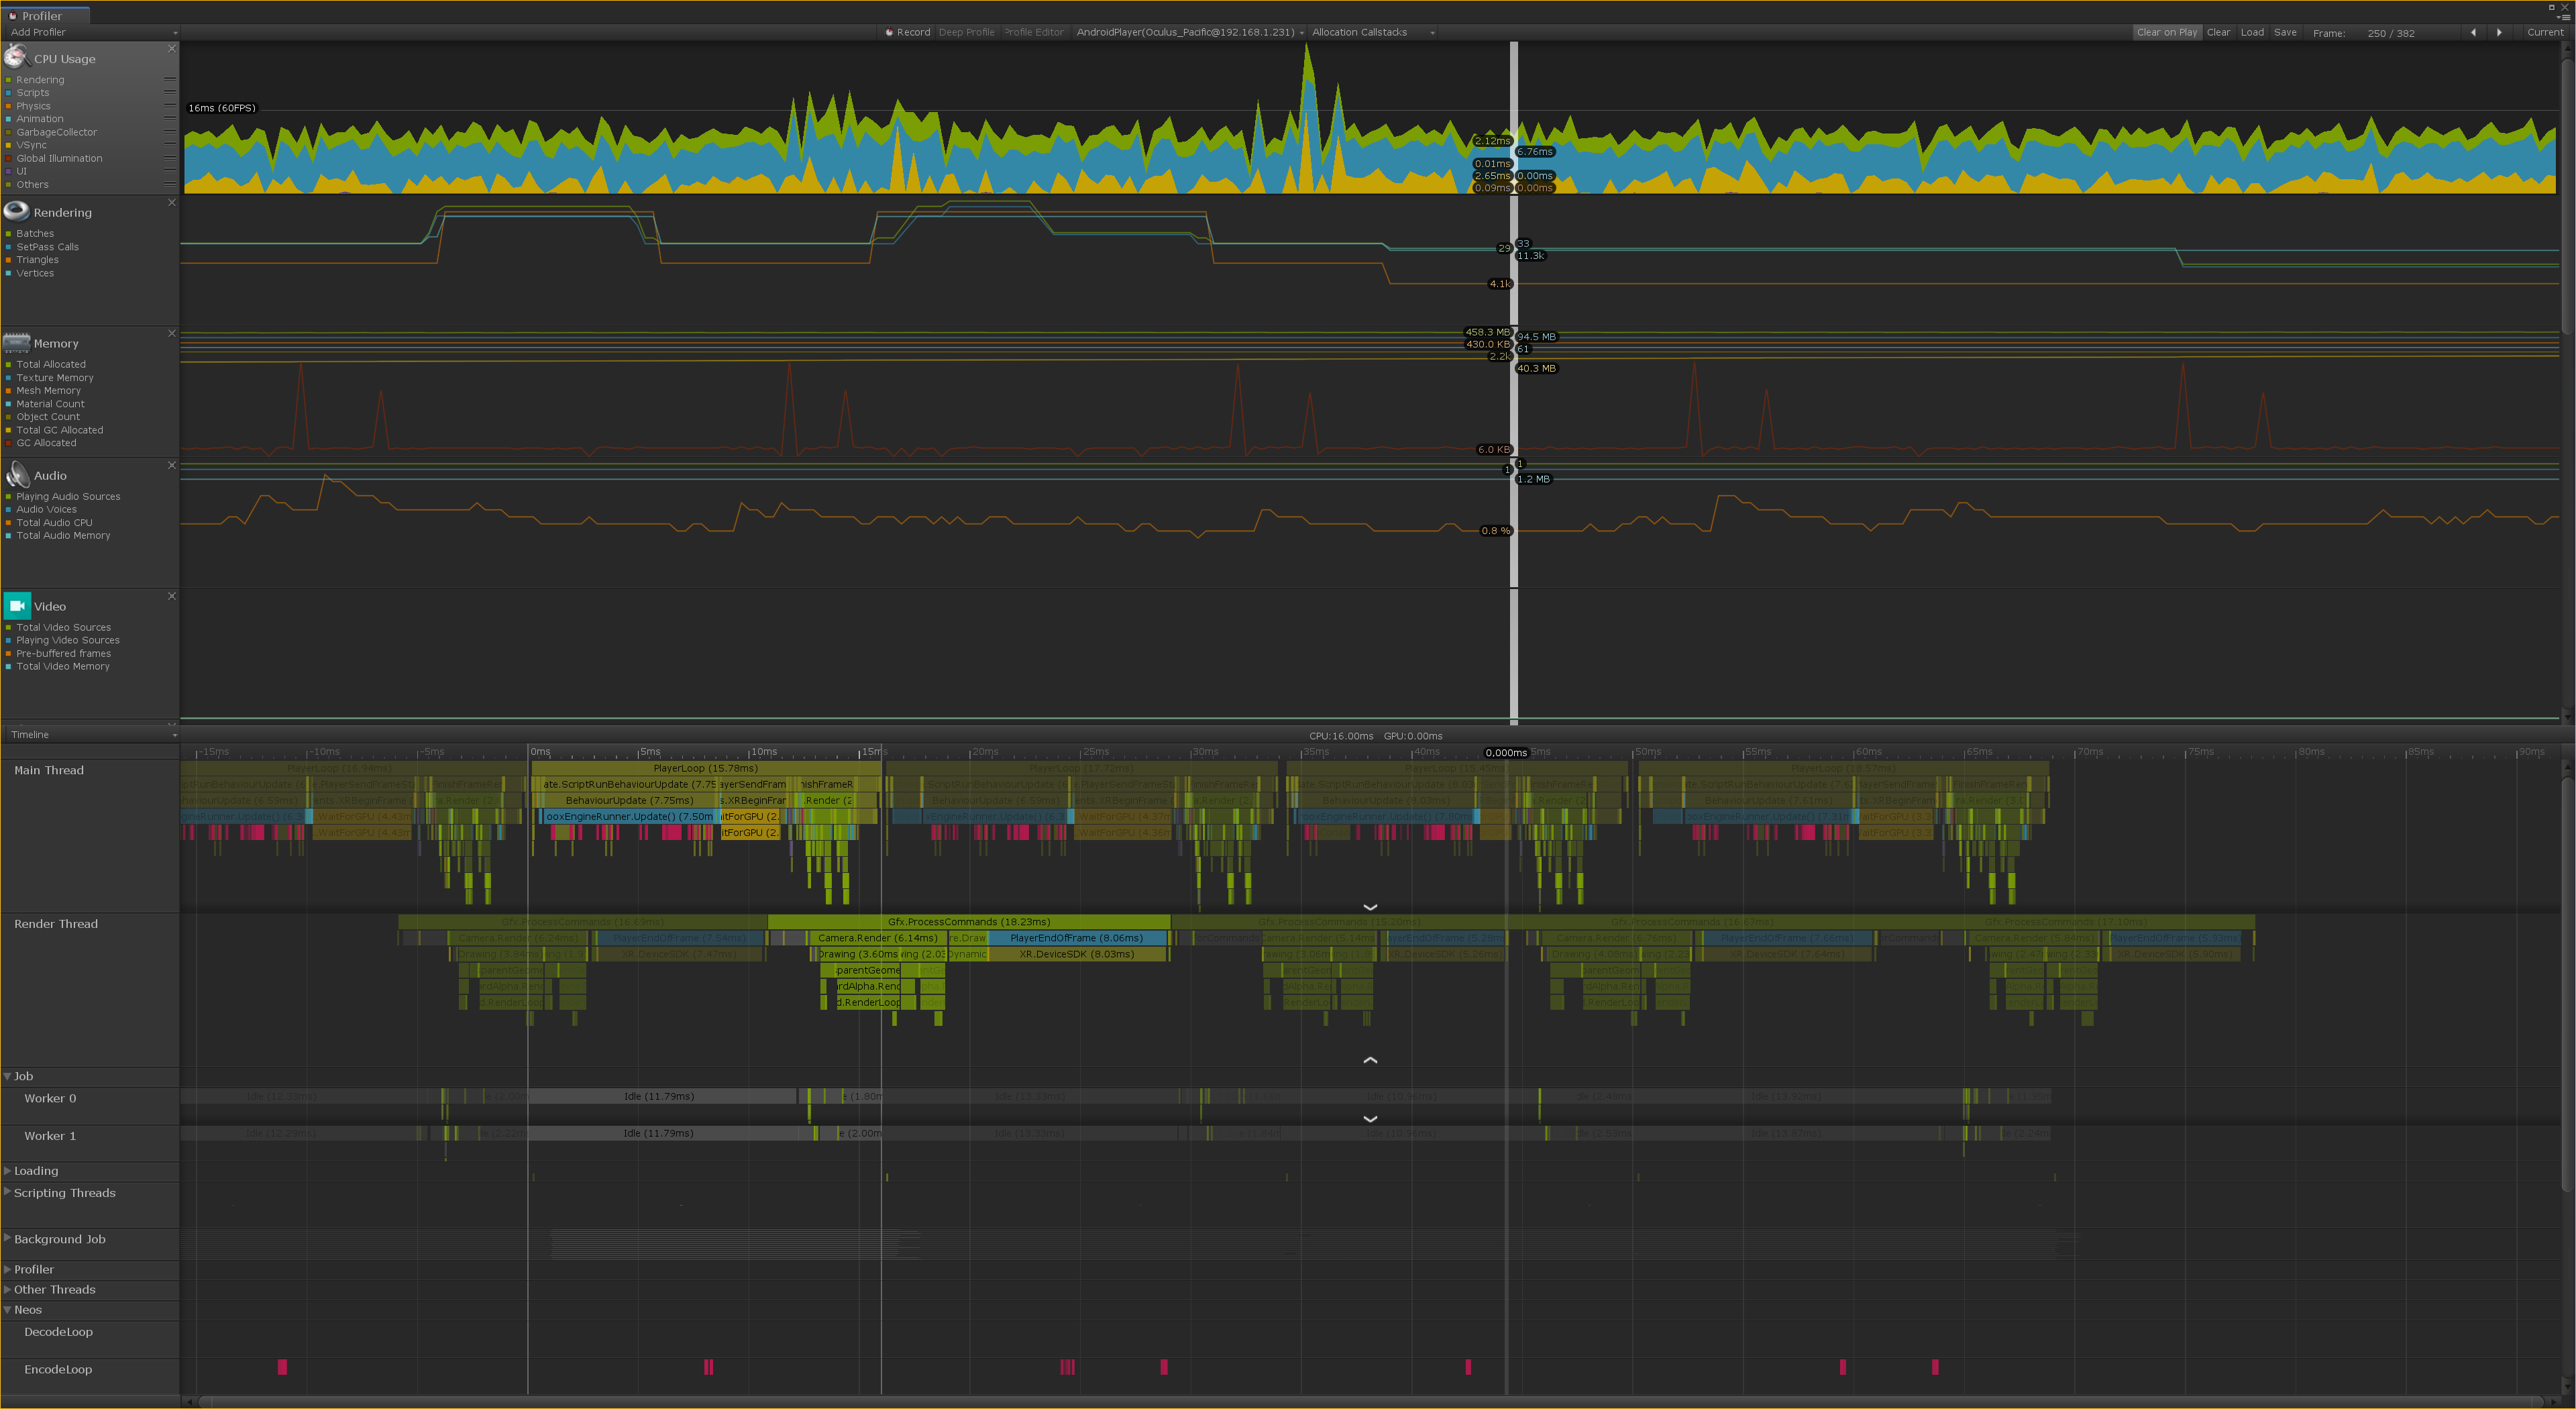The height and width of the screenshot is (1409, 2576).
Task: Open Allocation Callstacks dropdown
Action: 1373,32
